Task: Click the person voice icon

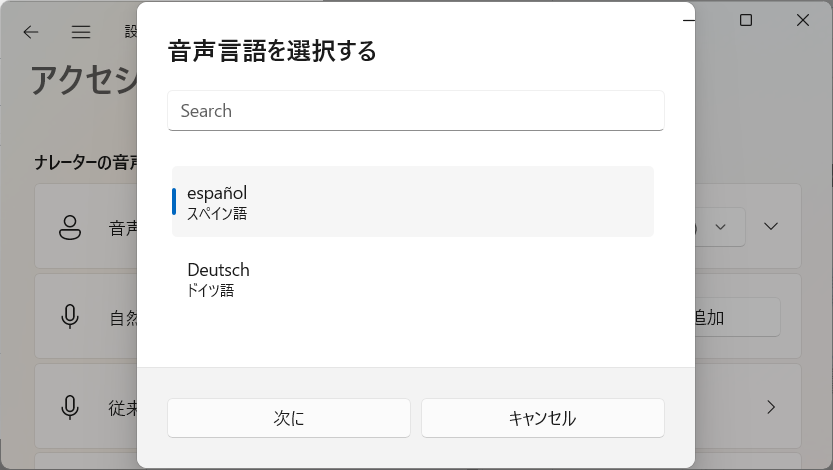Action: point(70,227)
